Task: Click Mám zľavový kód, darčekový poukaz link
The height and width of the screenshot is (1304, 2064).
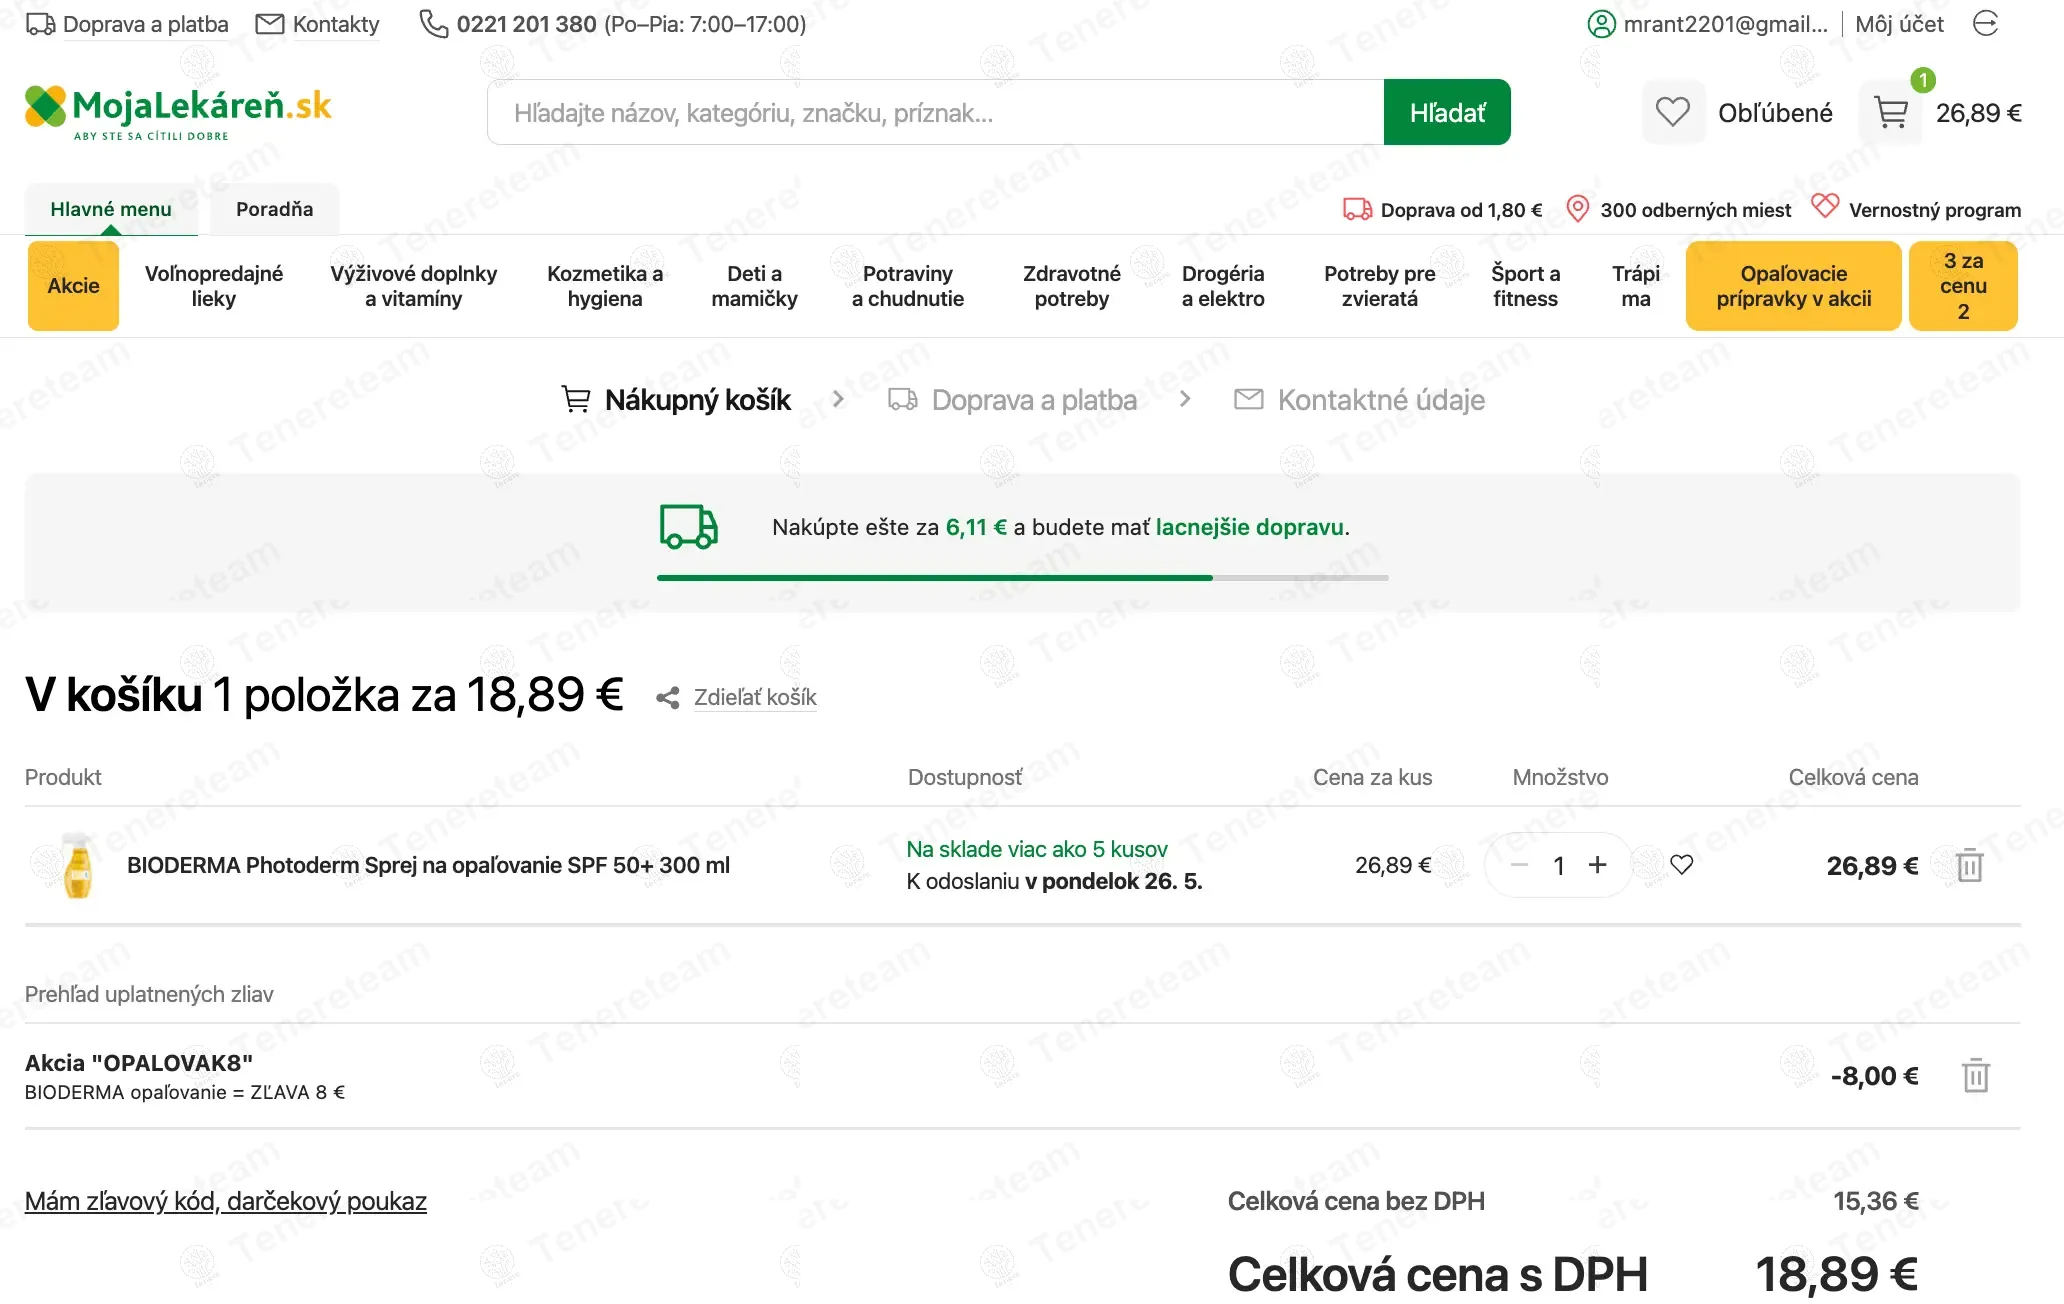Action: coord(226,1201)
